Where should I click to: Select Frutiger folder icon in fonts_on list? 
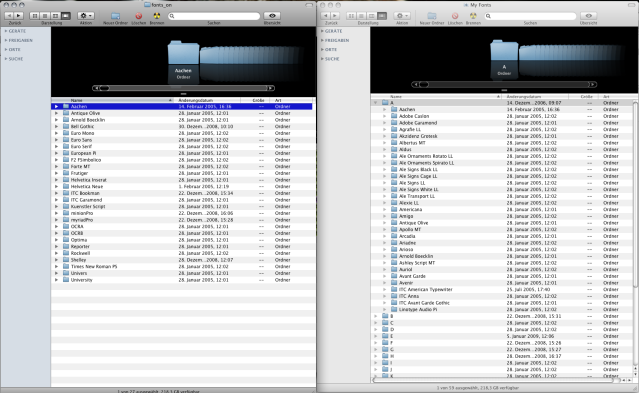pos(66,173)
